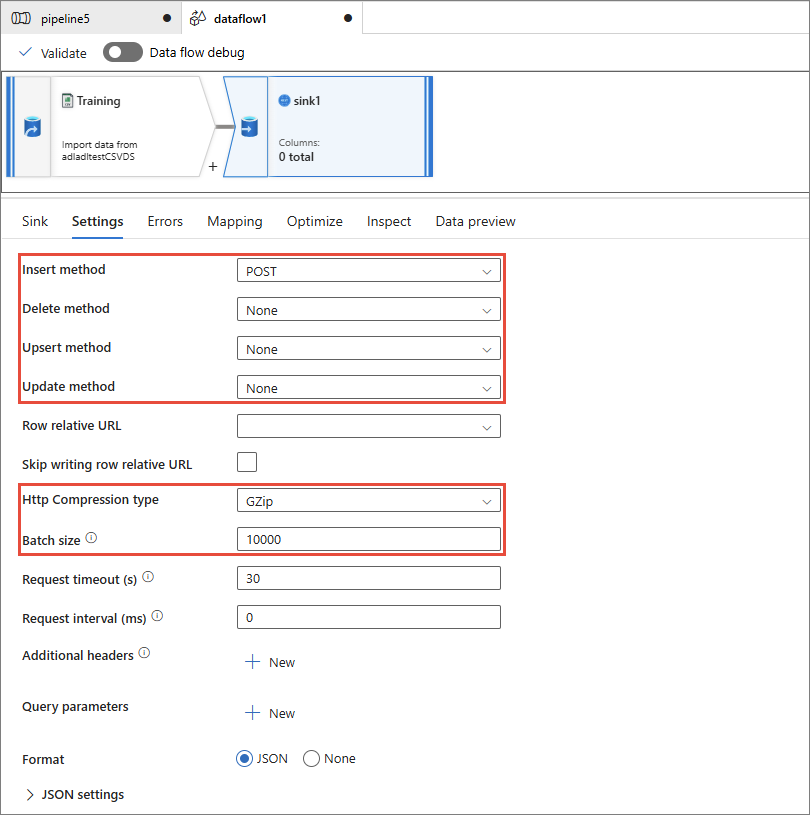This screenshot has width=810, height=815.
Task: Click the dataflow1 tab data flow icon
Action: (x=198, y=18)
